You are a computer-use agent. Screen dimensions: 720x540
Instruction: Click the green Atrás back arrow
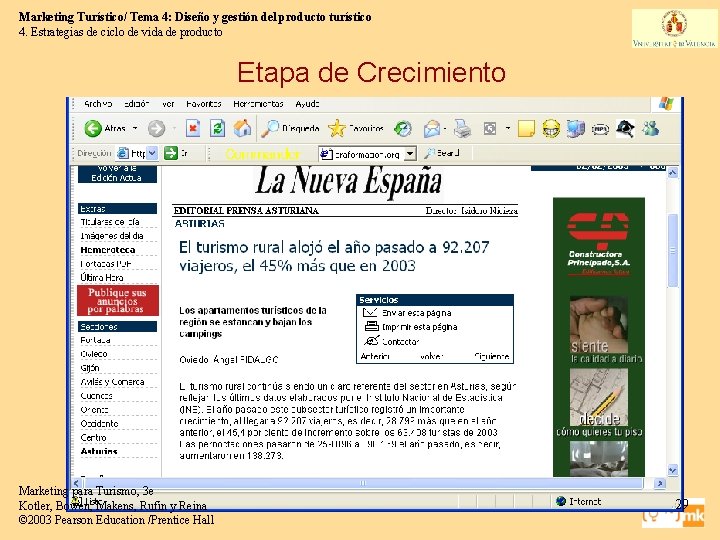point(93,129)
